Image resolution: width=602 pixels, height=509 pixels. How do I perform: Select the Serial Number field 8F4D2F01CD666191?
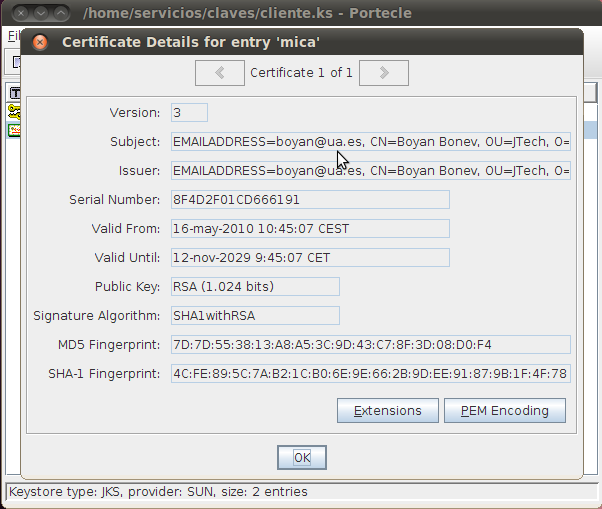pos(310,200)
